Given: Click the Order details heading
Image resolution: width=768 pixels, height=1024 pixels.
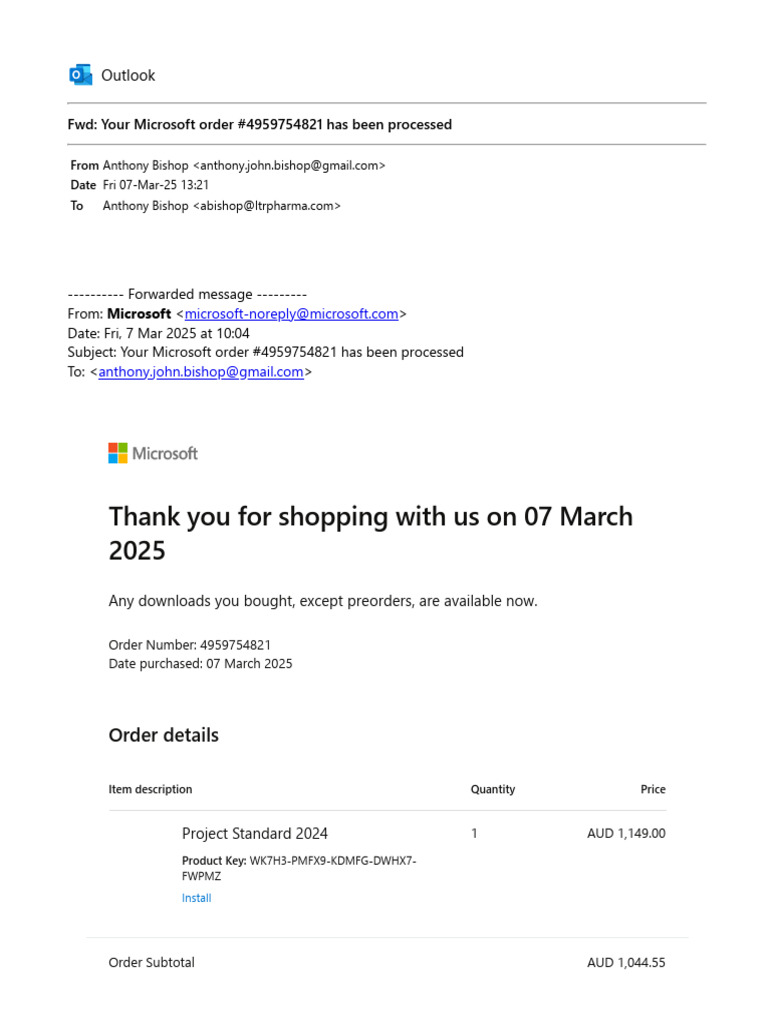Looking at the screenshot, I should tap(164, 736).
